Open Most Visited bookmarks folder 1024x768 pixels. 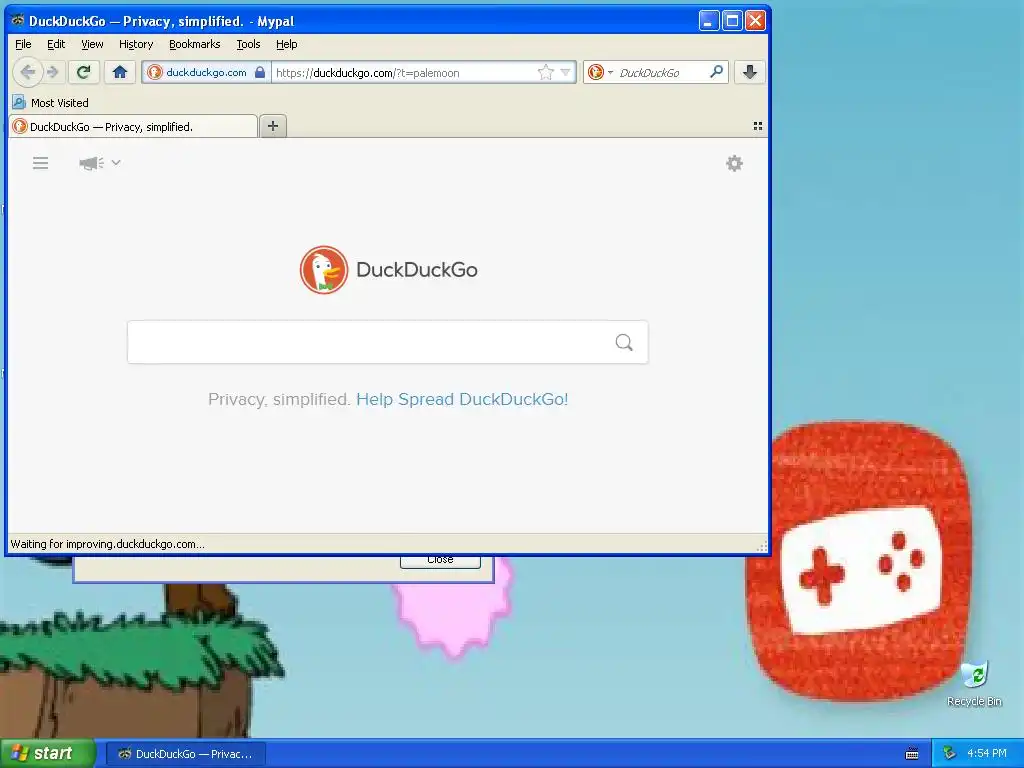click(x=50, y=103)
